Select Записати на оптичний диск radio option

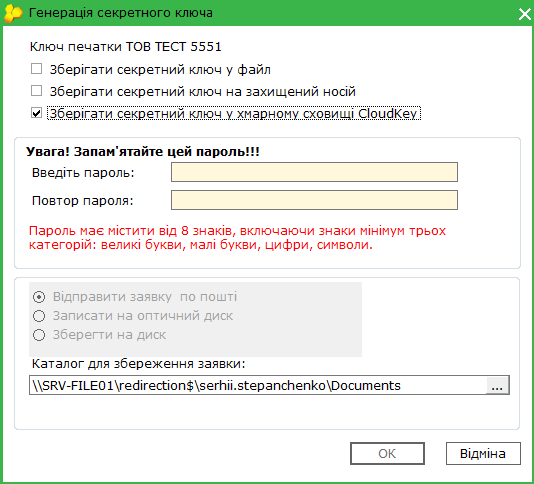[39, 316]
